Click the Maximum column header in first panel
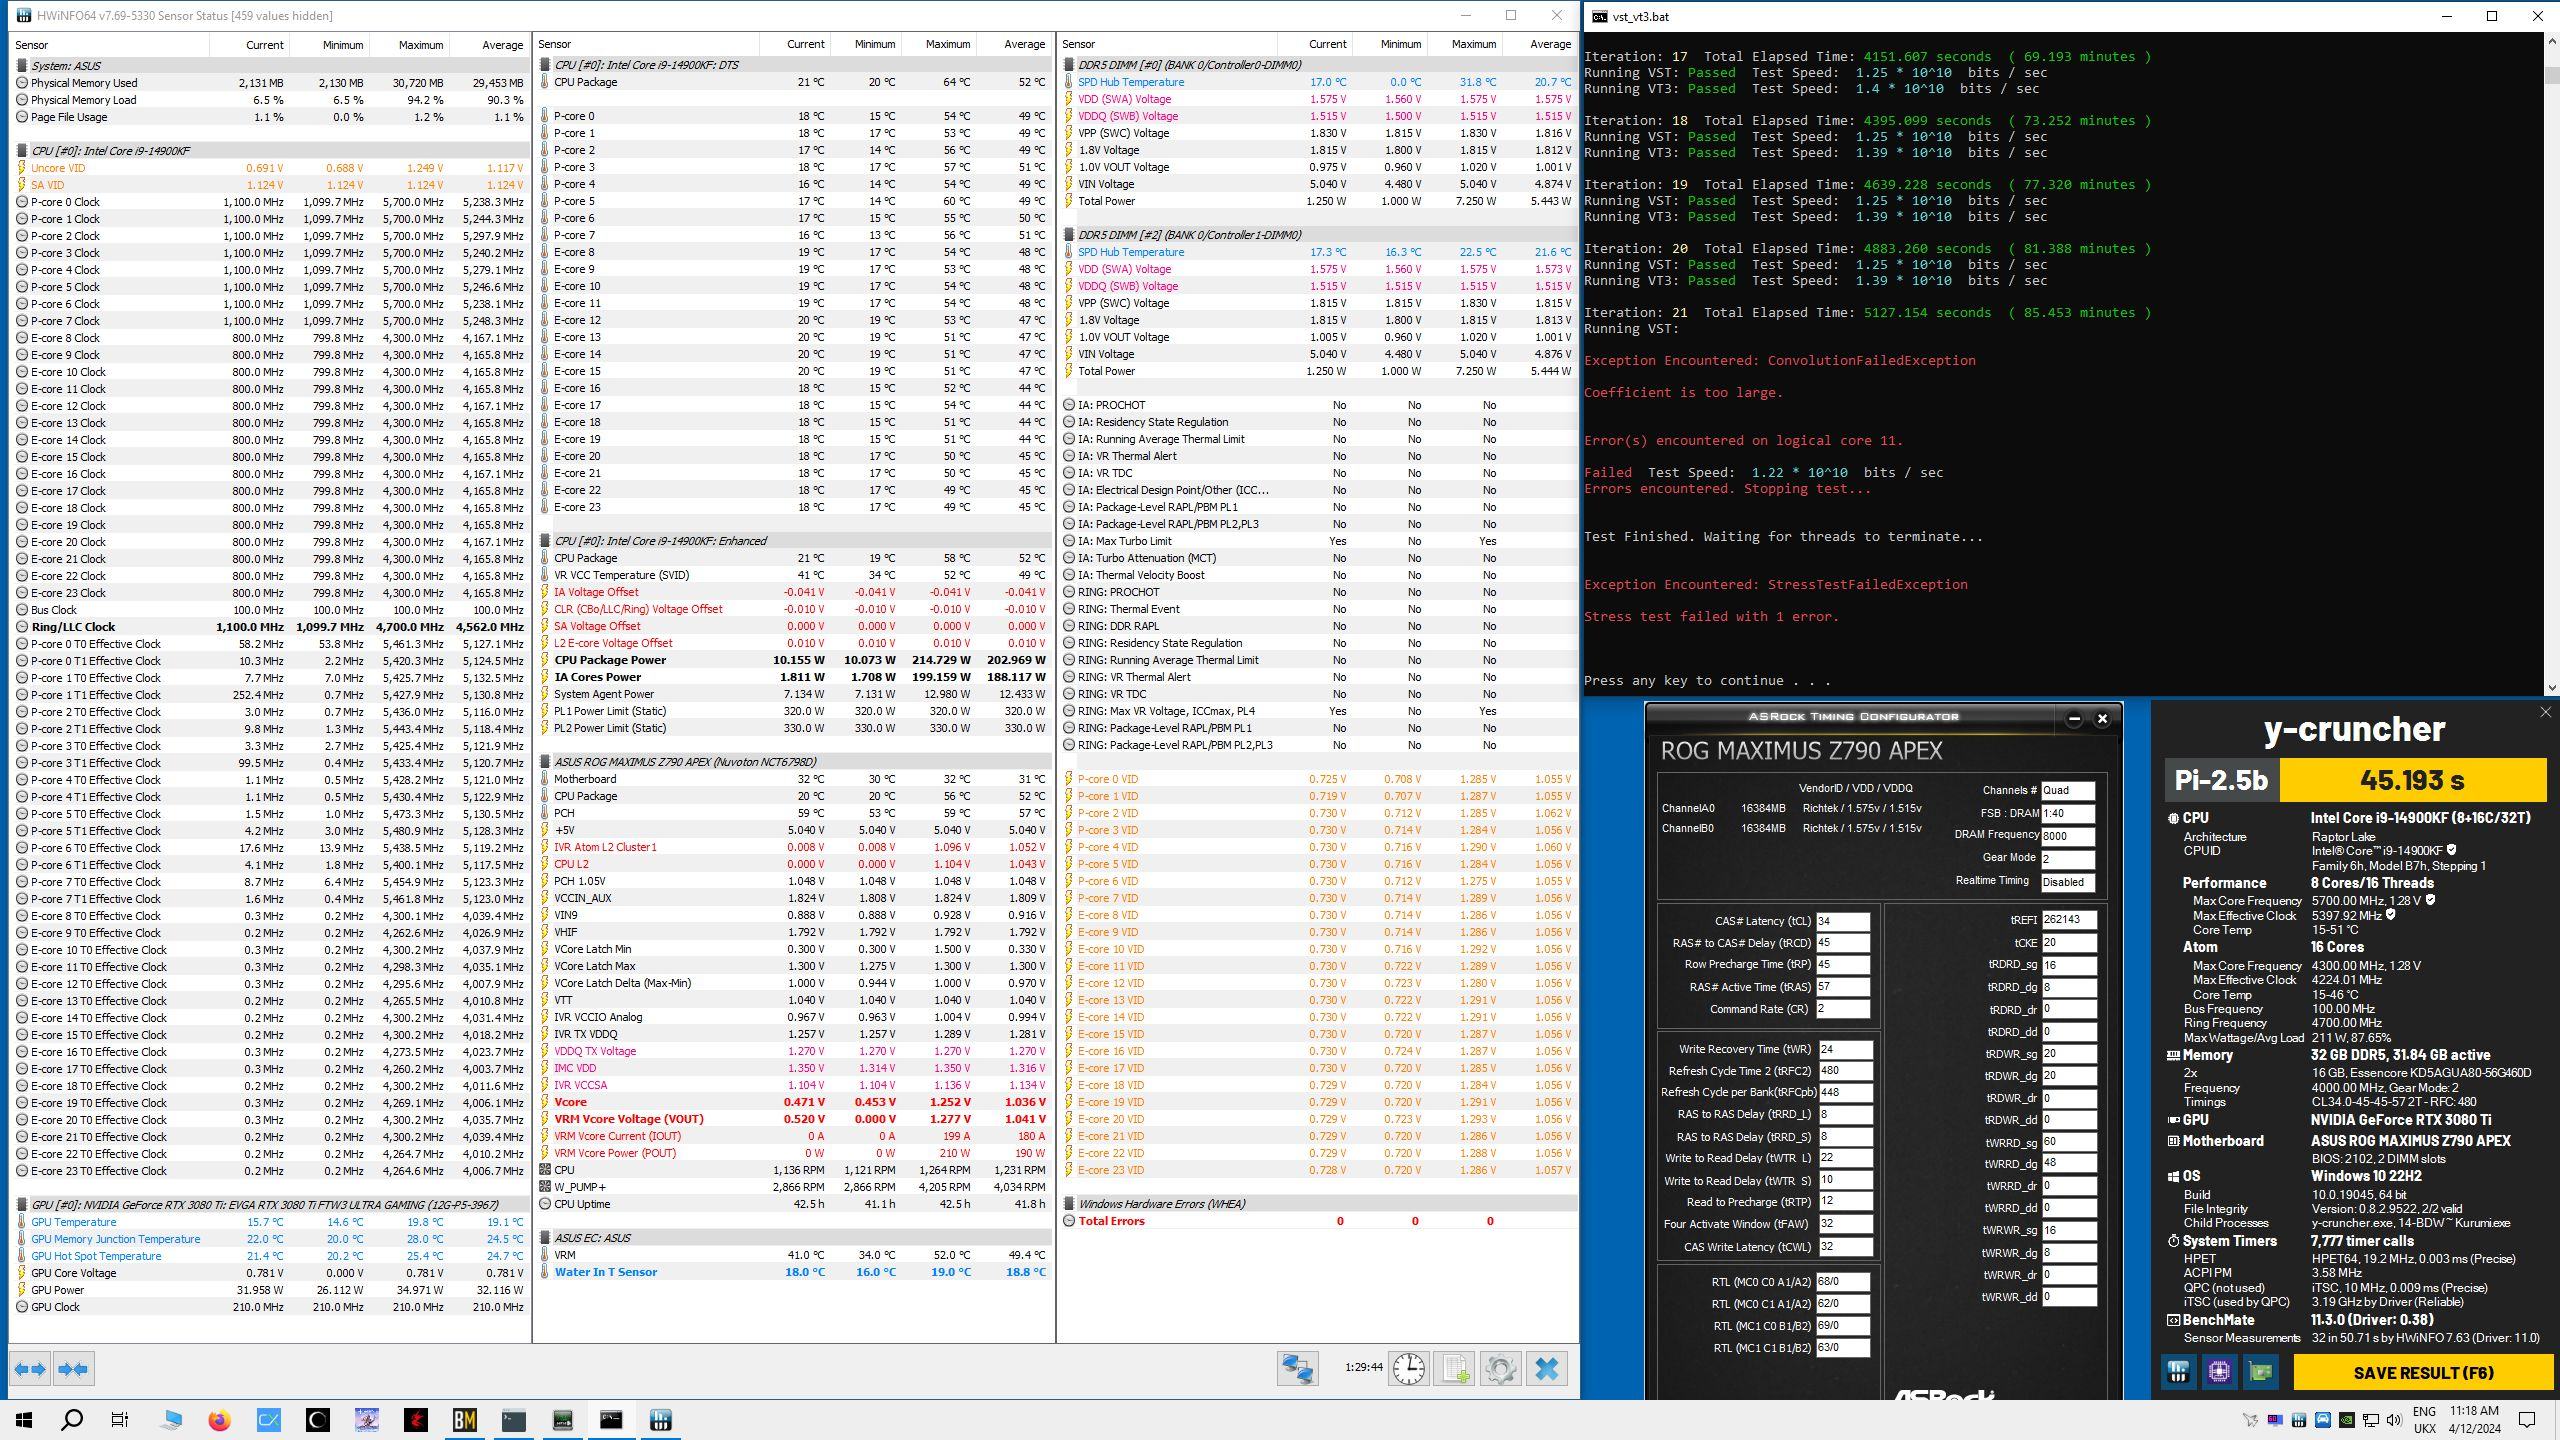 (420, 45)
